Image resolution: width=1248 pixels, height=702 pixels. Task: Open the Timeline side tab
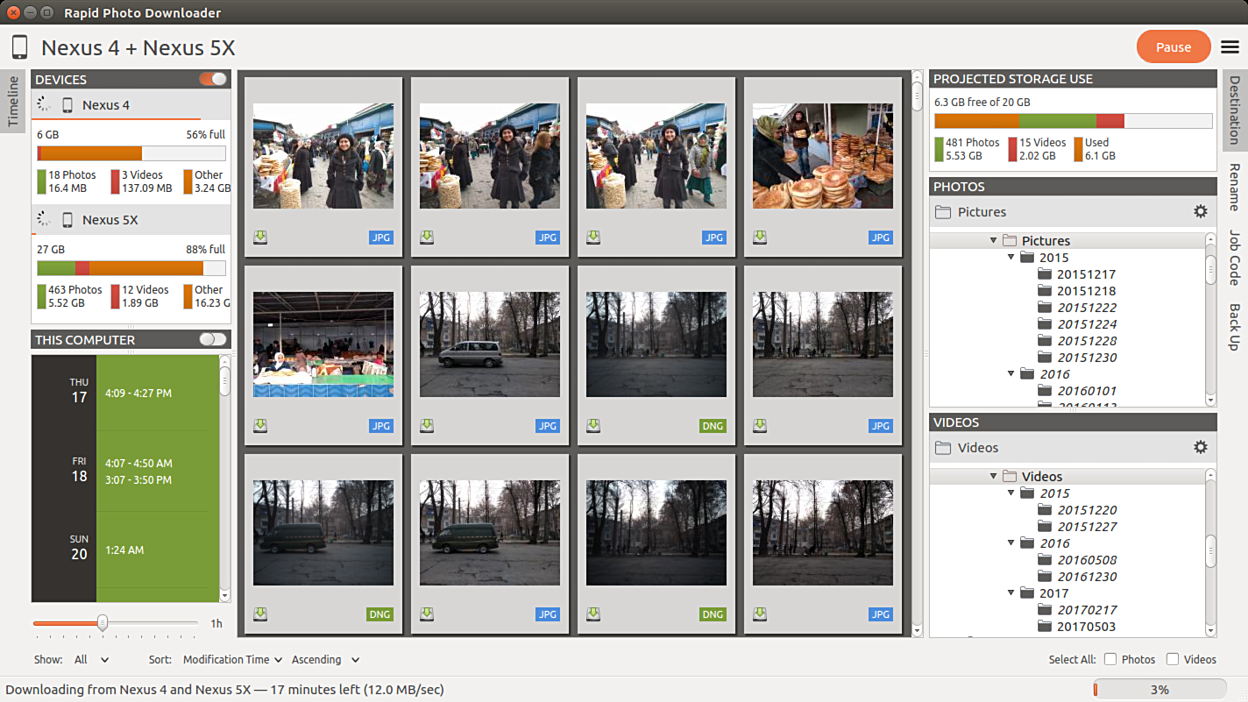coord(13,100)
